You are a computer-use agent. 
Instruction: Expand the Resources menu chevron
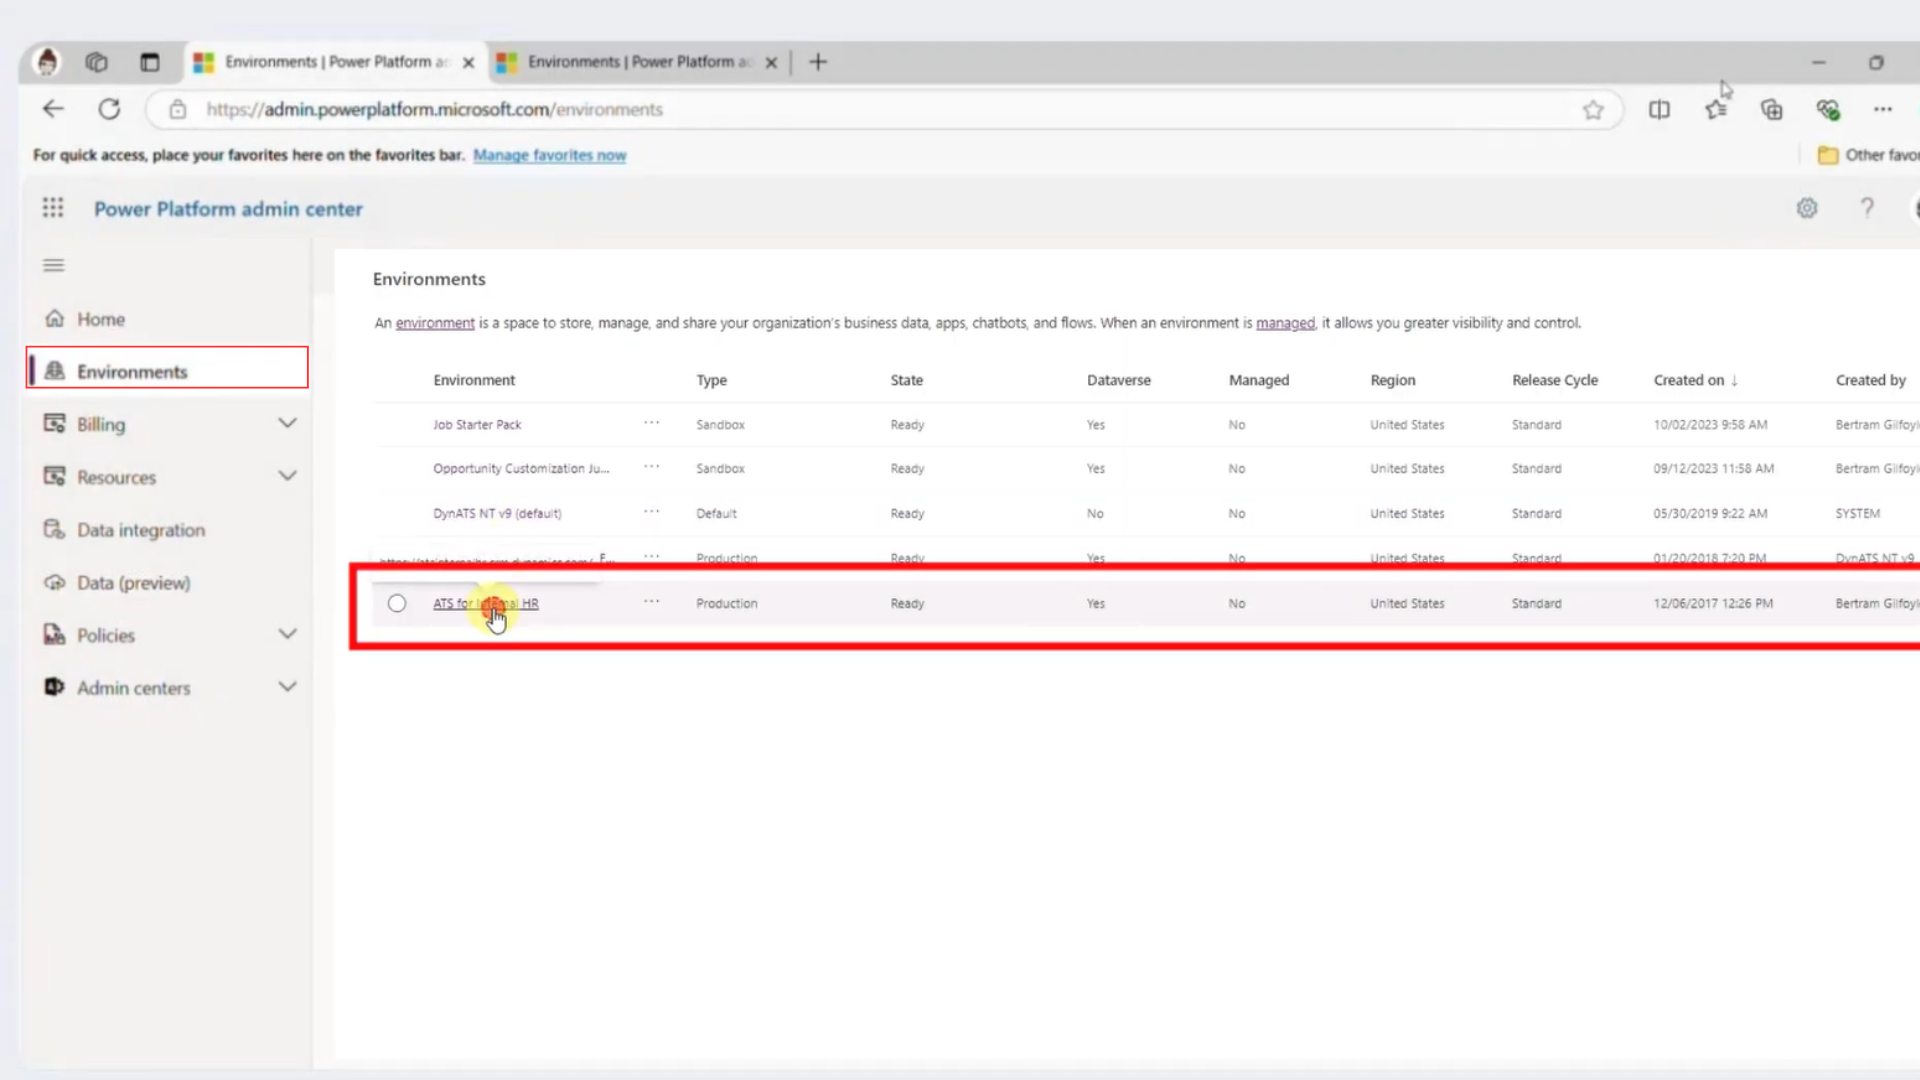pyautogui.click(x=287, y=476)
